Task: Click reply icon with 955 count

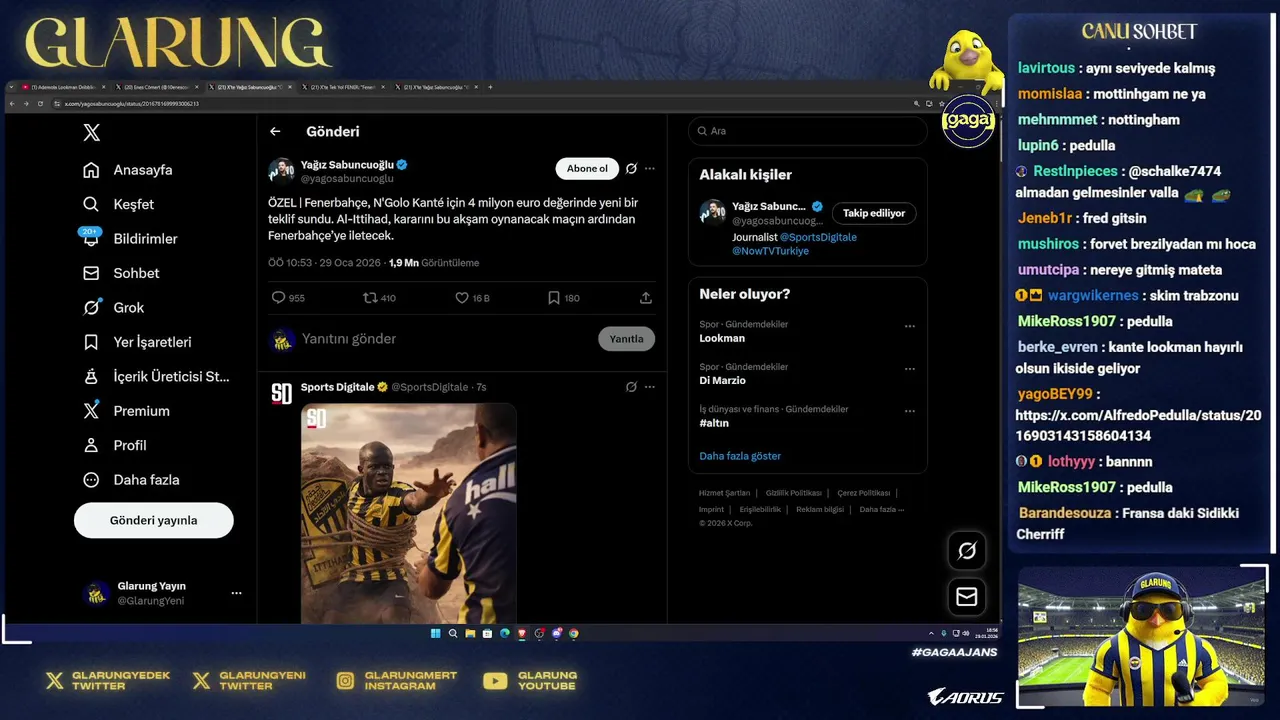Action: [x=288, y=298]
